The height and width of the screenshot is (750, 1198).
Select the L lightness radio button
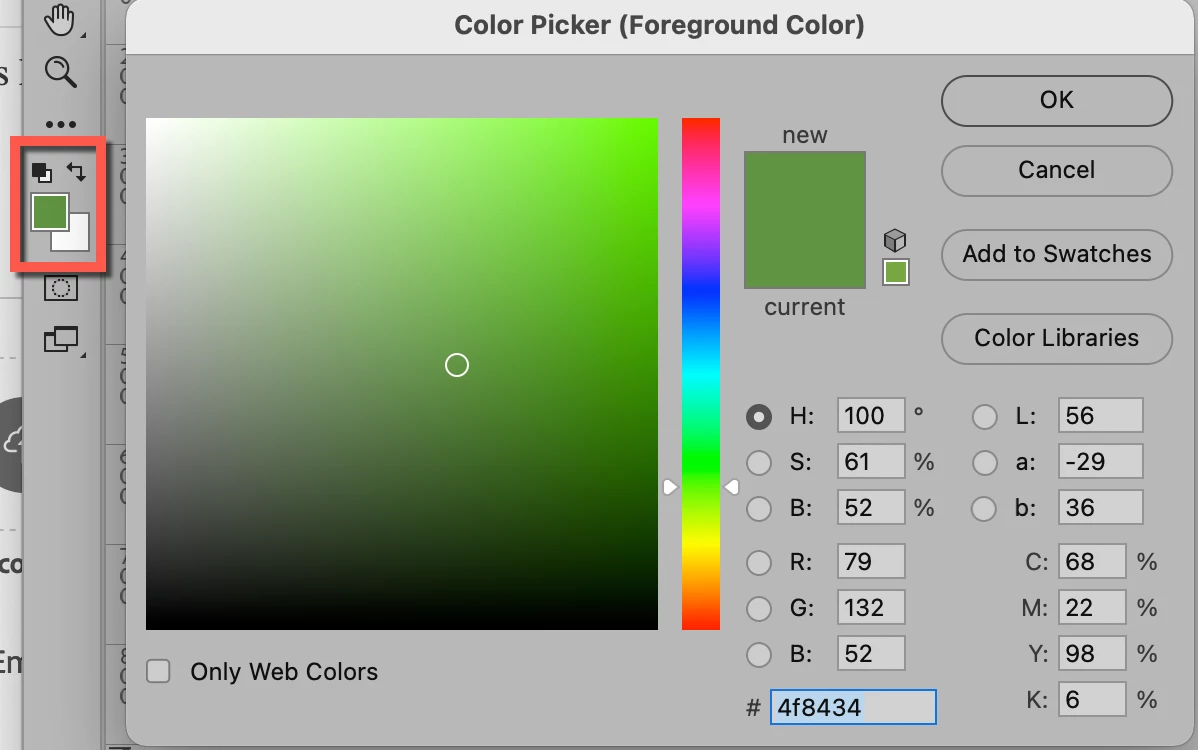point(984,417)
